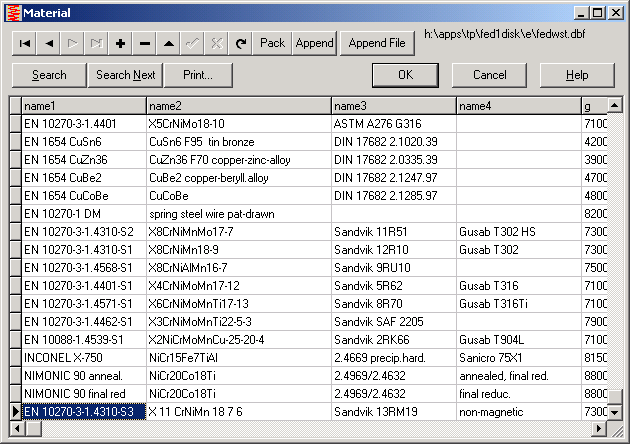
Task: Click the Pack toolbar button
Action: pyautogui.click(x=272, y=43)
